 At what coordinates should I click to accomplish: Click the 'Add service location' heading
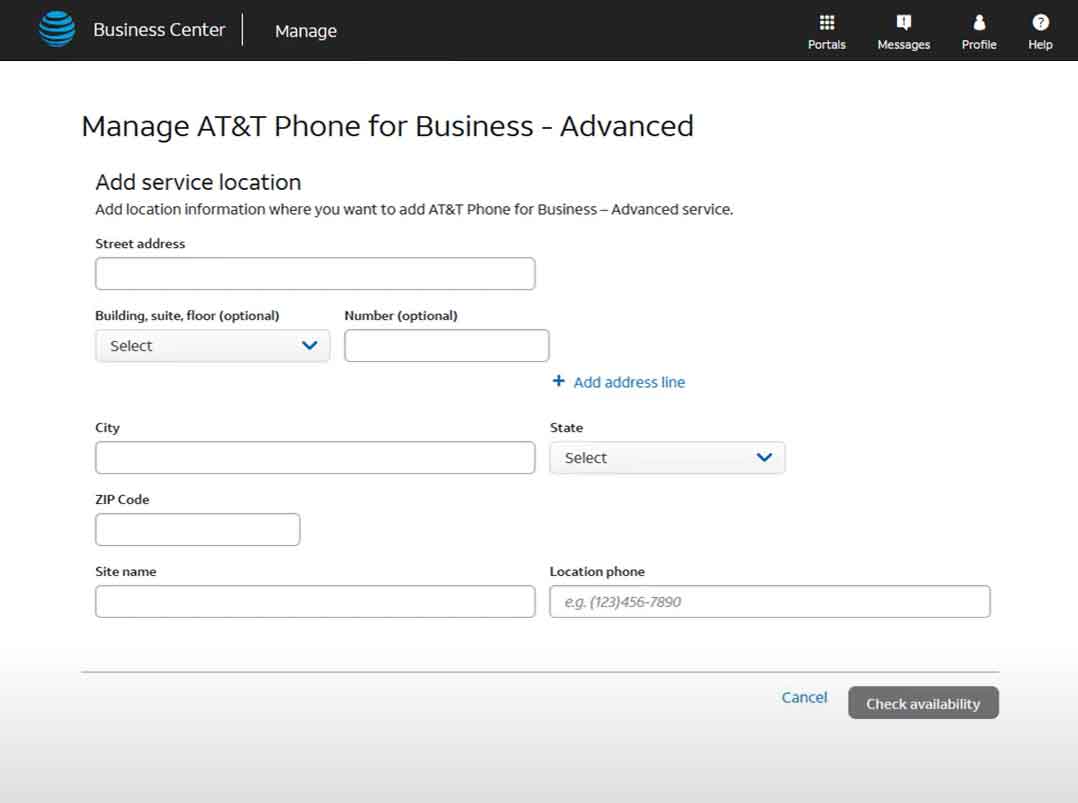[198, 182]
